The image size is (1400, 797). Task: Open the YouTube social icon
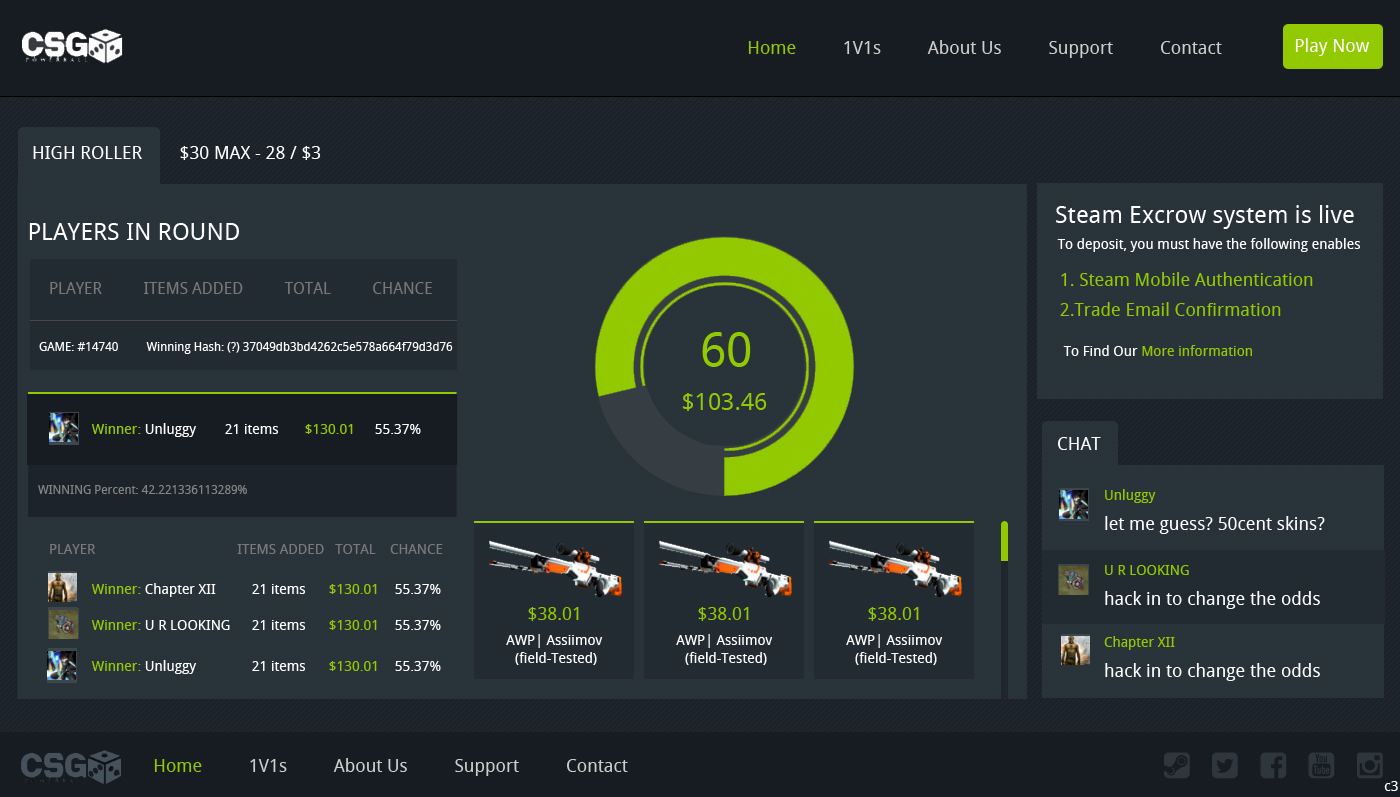point(1321,765)
